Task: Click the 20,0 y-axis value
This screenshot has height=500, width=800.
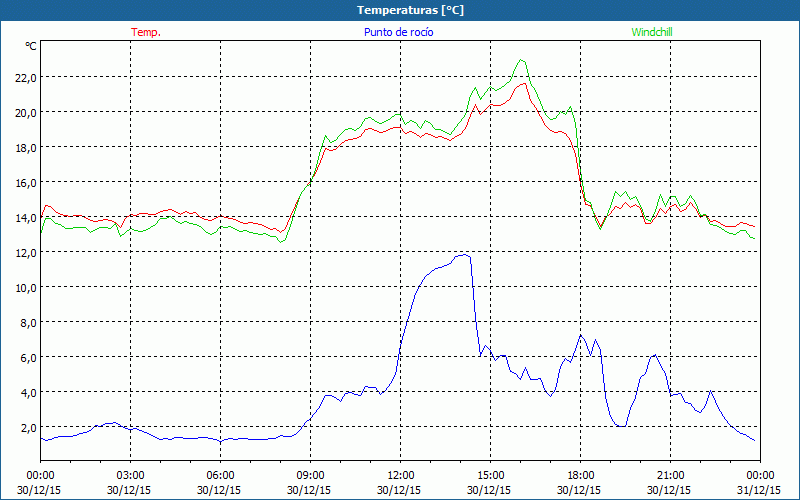Action: click(25, 113)
